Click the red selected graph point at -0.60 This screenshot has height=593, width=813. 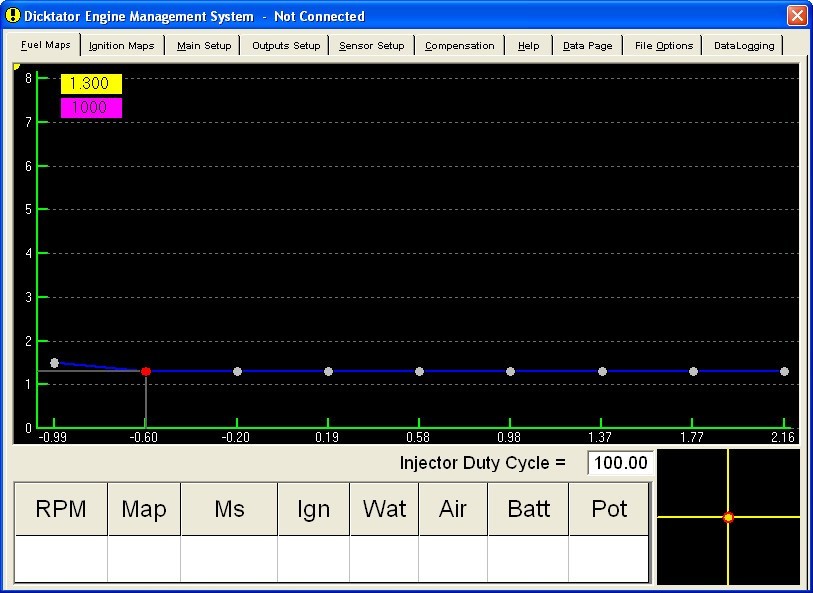(146, 371)
